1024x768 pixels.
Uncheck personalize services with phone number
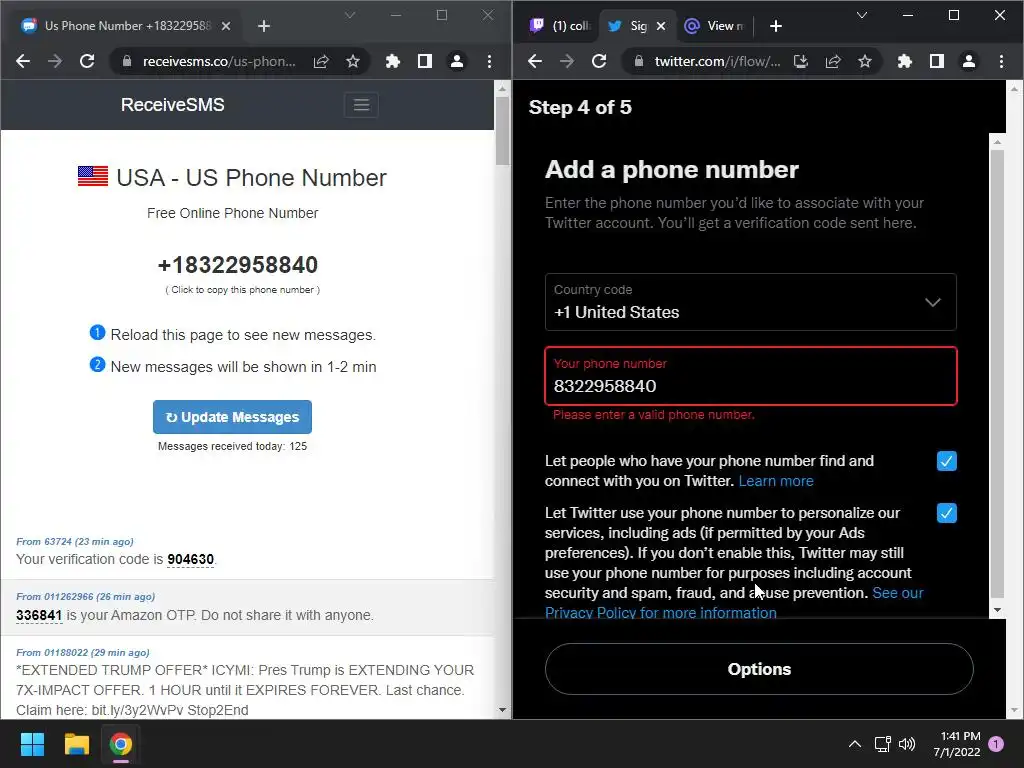click(x=946, y=513)
